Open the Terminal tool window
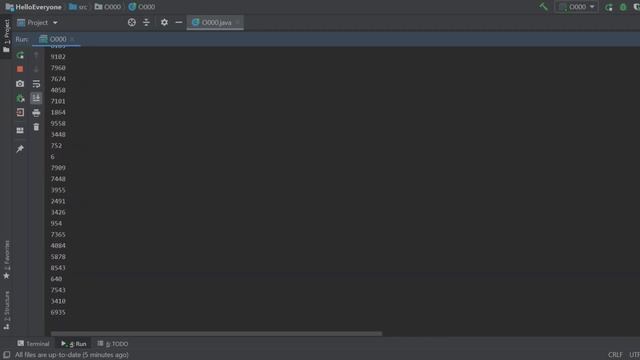 33,344
